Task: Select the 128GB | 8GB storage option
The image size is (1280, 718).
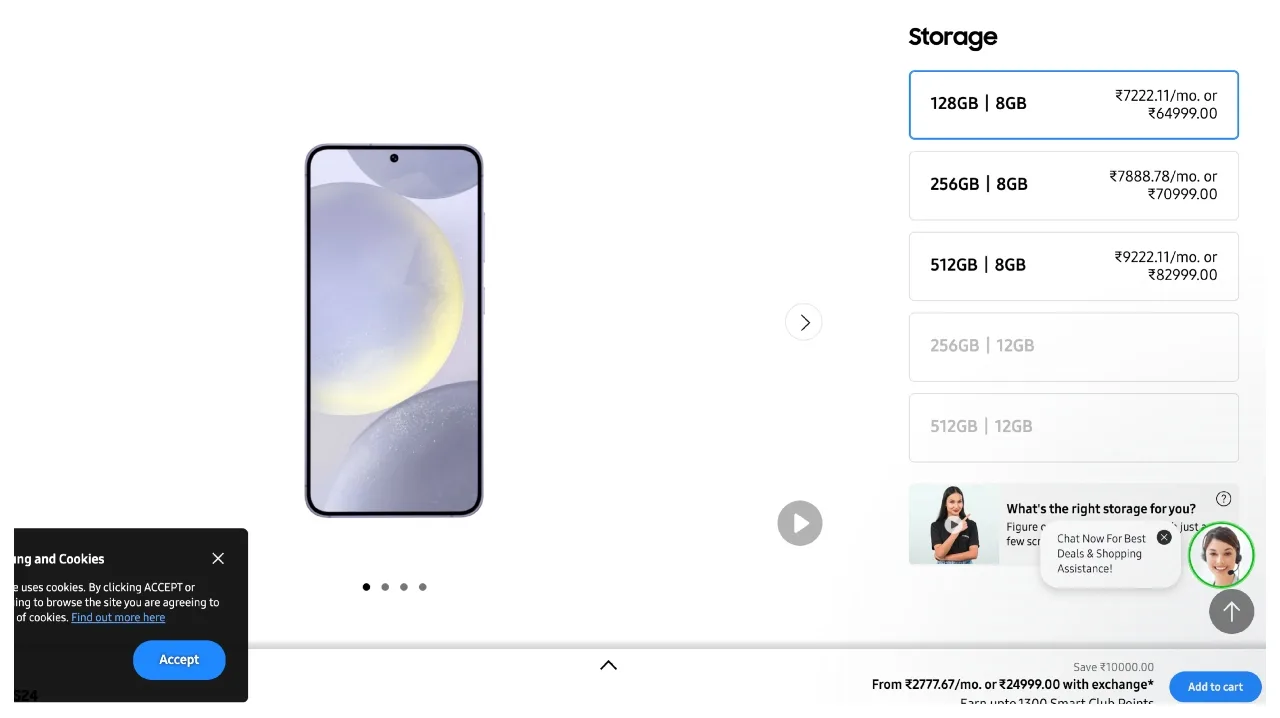Action: [1074, 105]
